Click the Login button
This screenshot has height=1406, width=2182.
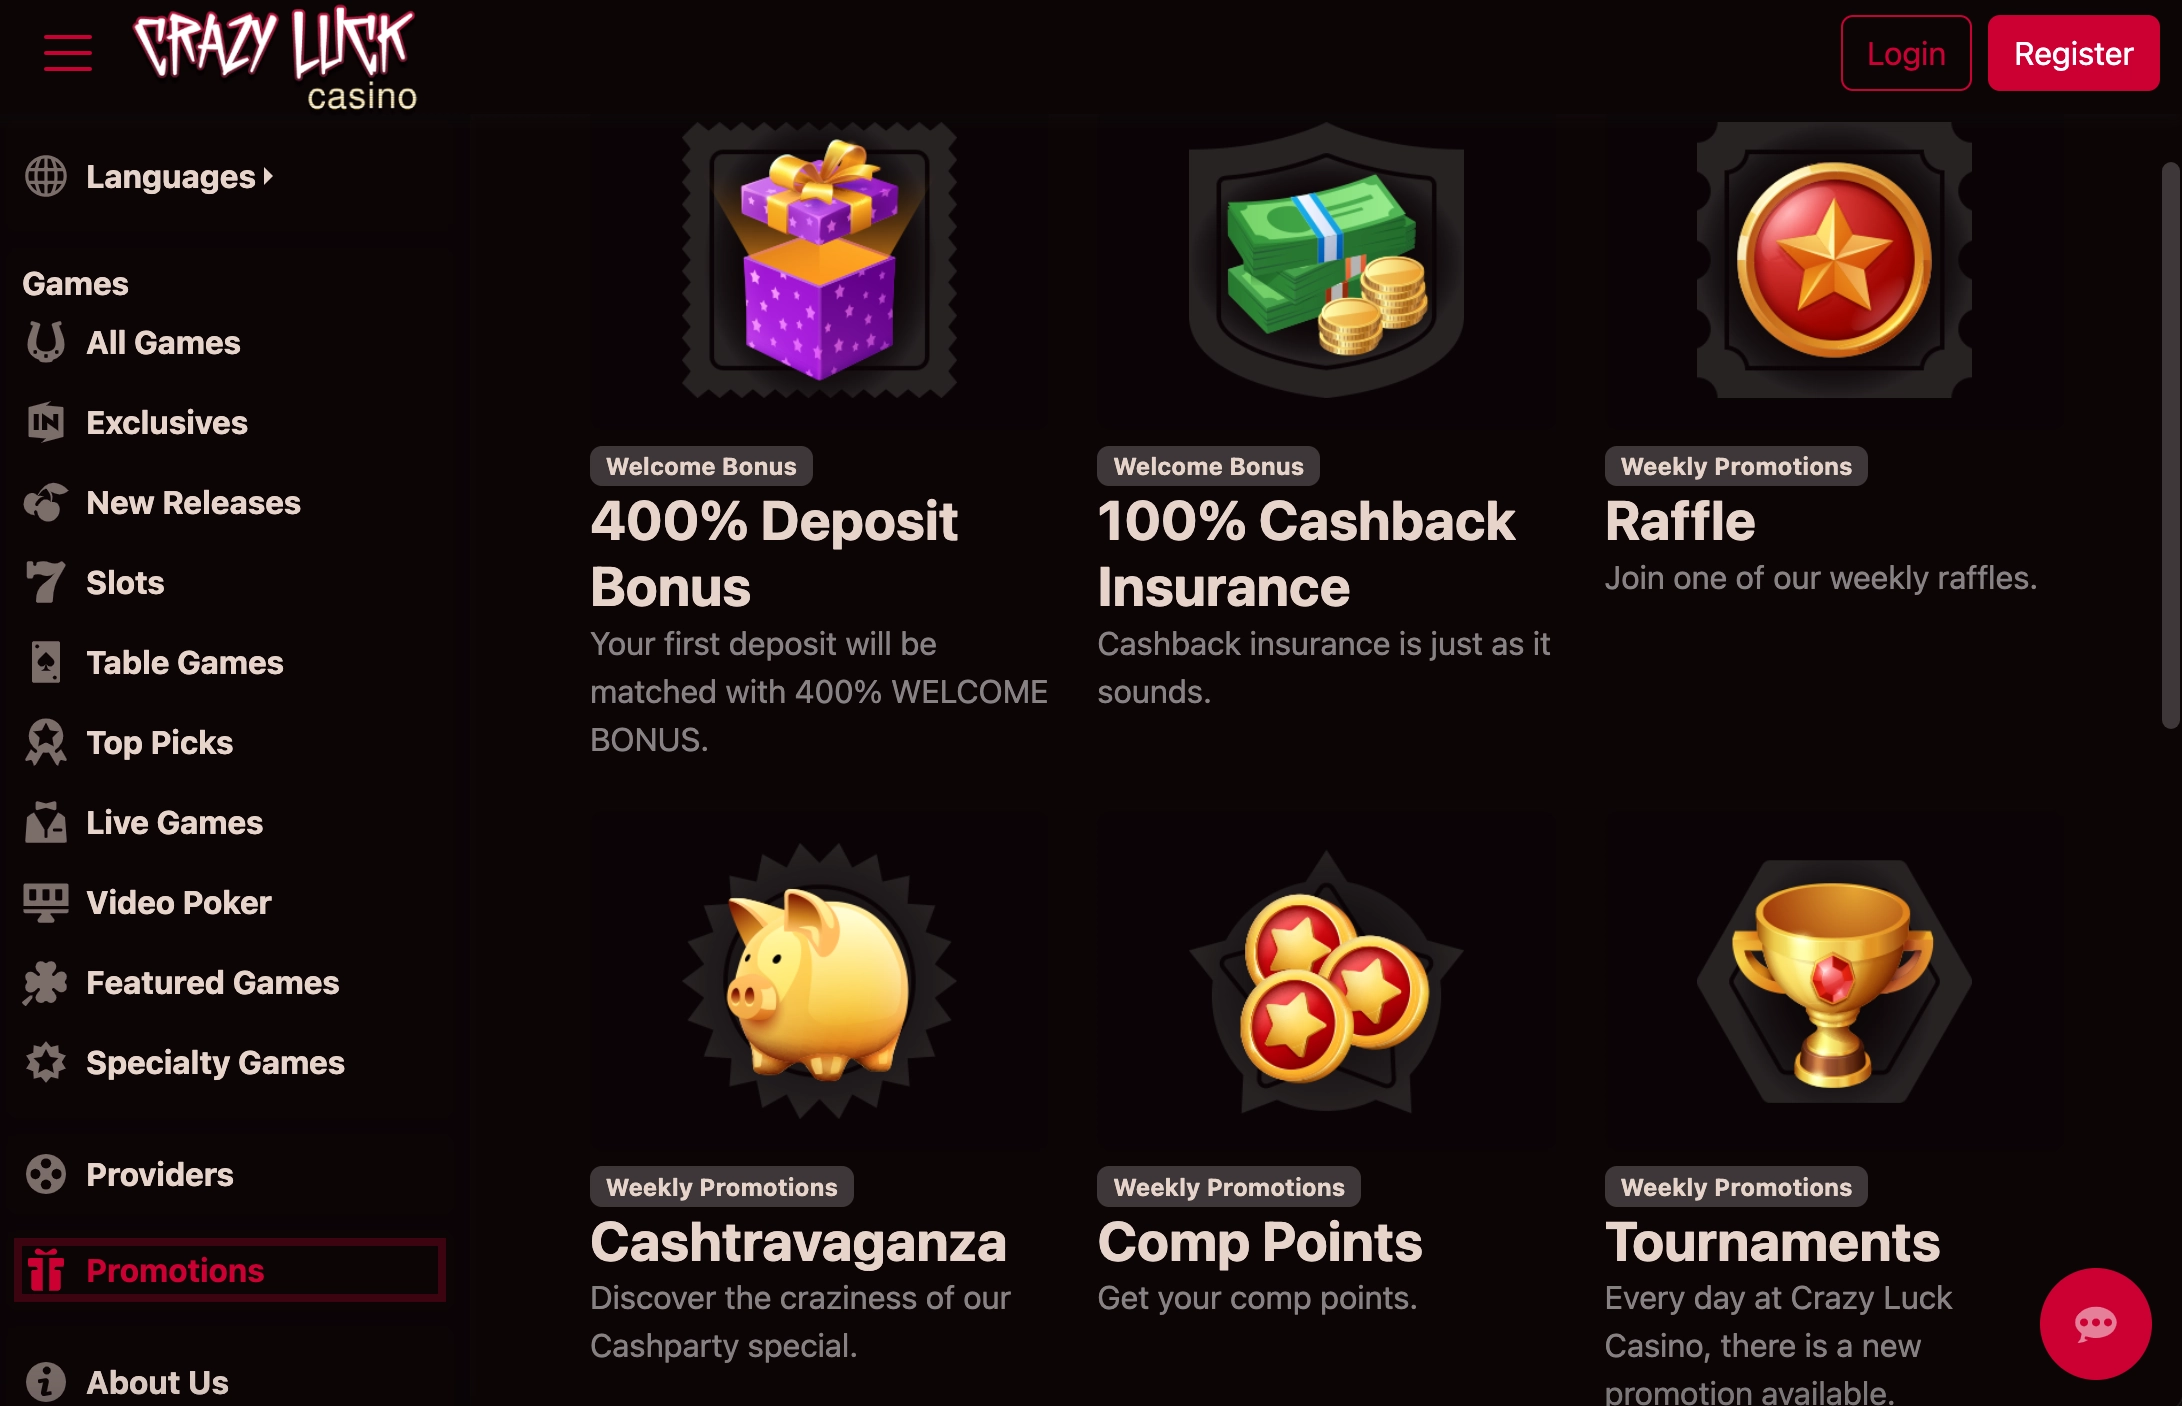1906,53
